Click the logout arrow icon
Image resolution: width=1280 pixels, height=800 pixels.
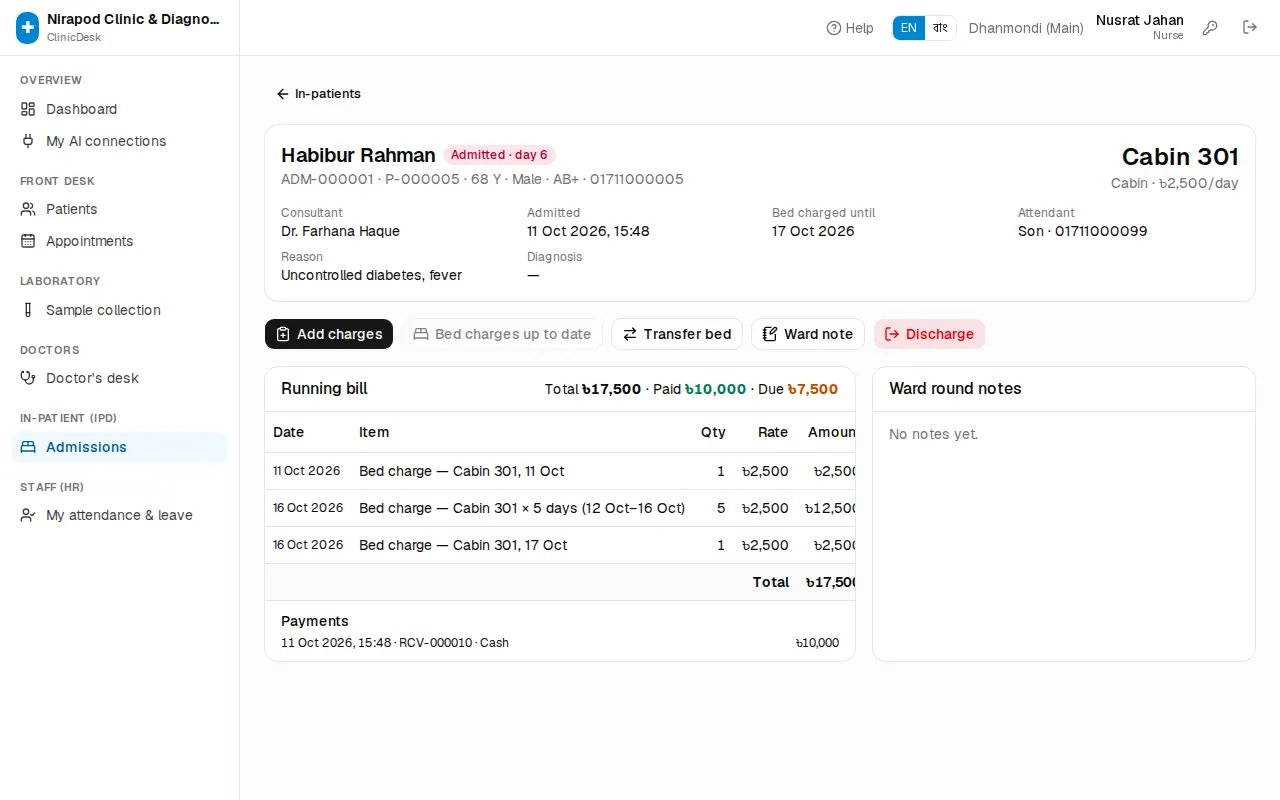coord(1250,27)
